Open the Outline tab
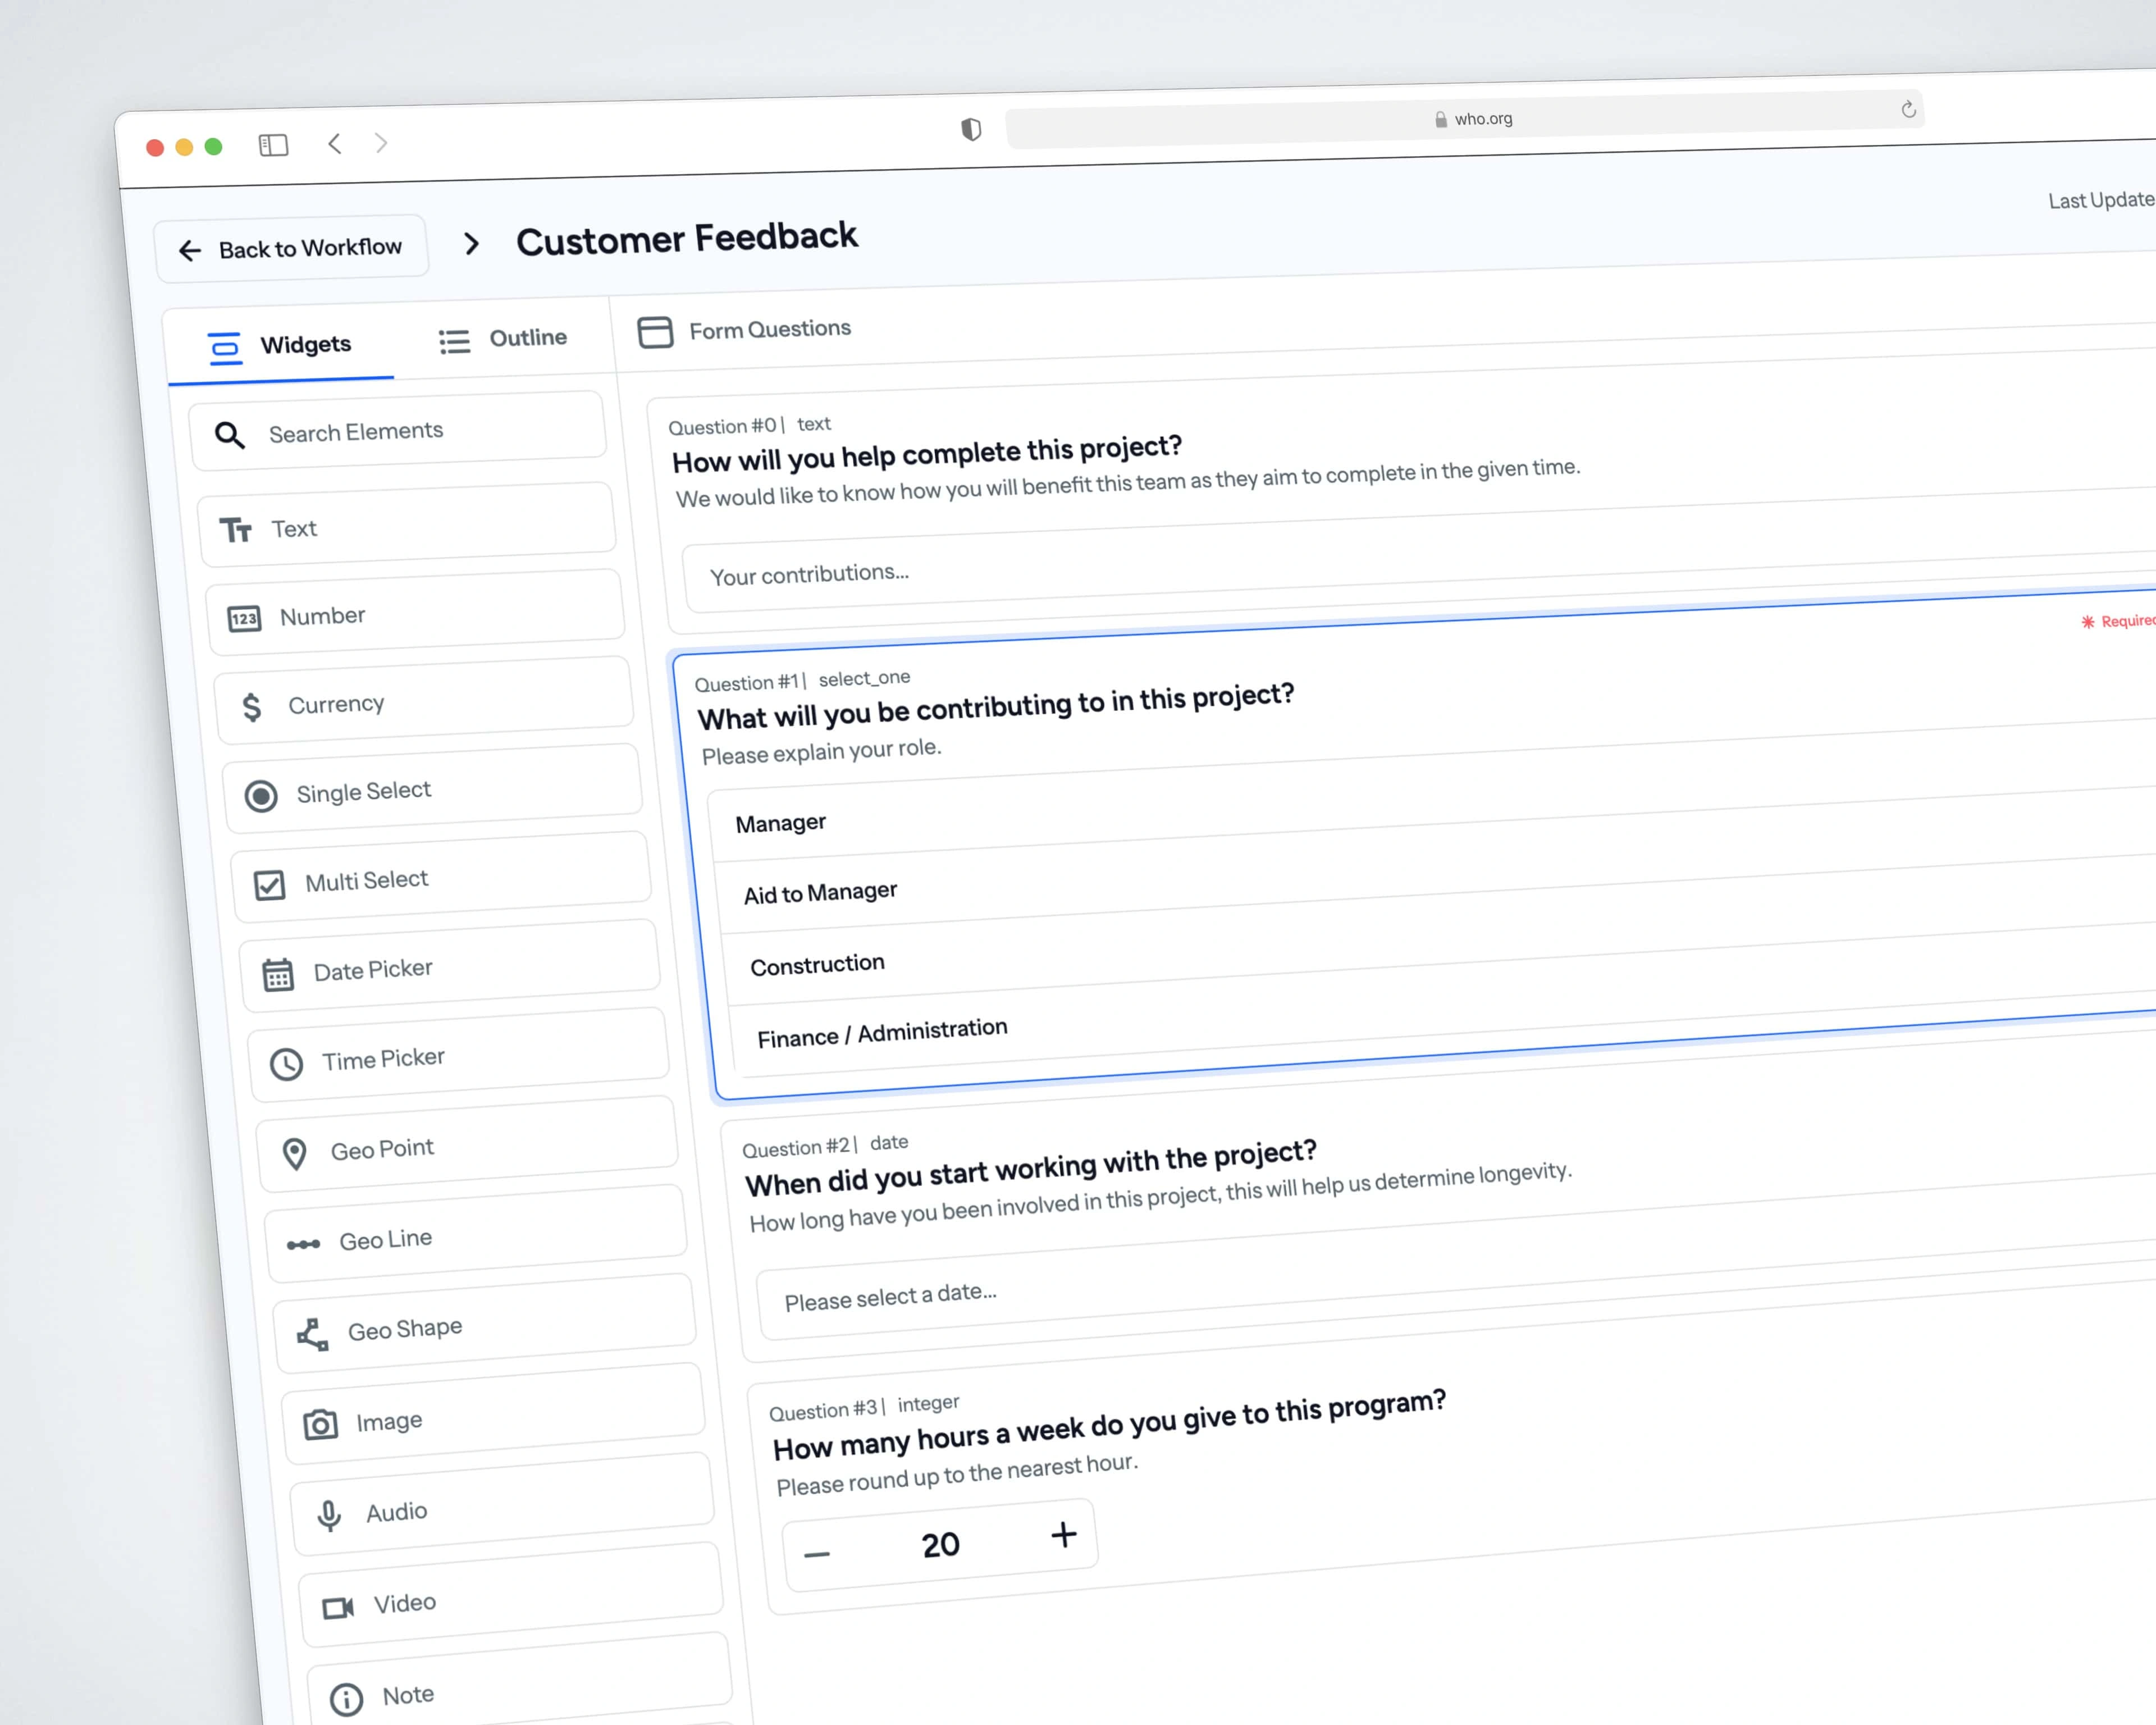The height and width of the screenshot is (1725, 2156). [x=503, y=339]
